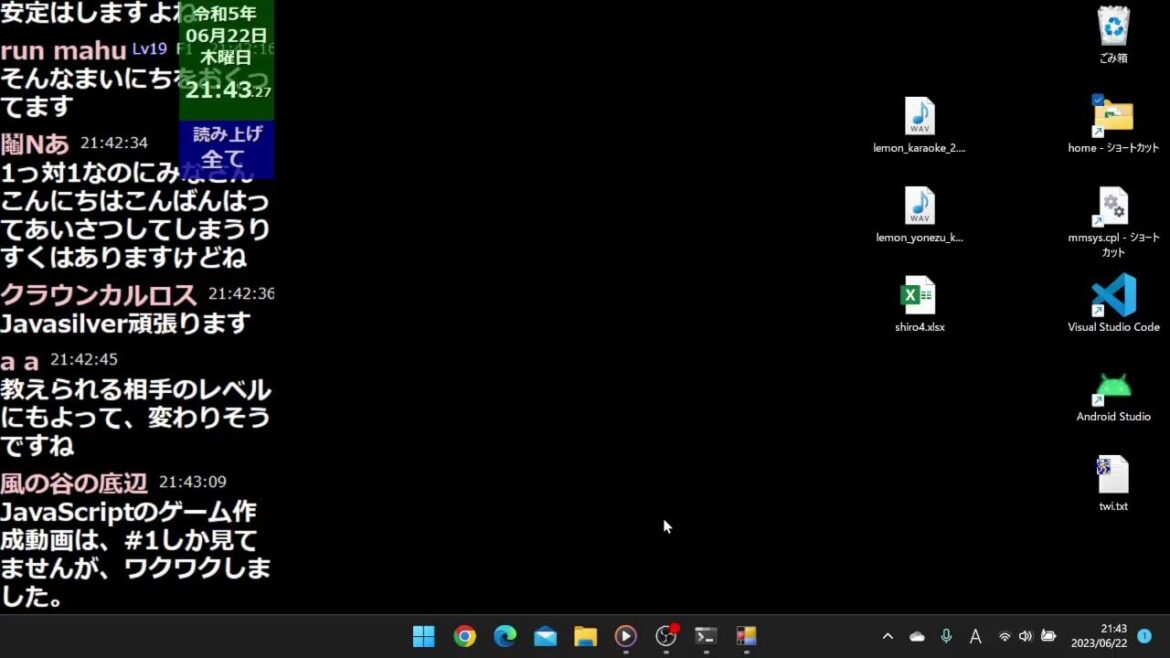Open Microsoft Edge from the taskbar
This screenshot has width=1170, height=658.
click(x=505, y=637)
